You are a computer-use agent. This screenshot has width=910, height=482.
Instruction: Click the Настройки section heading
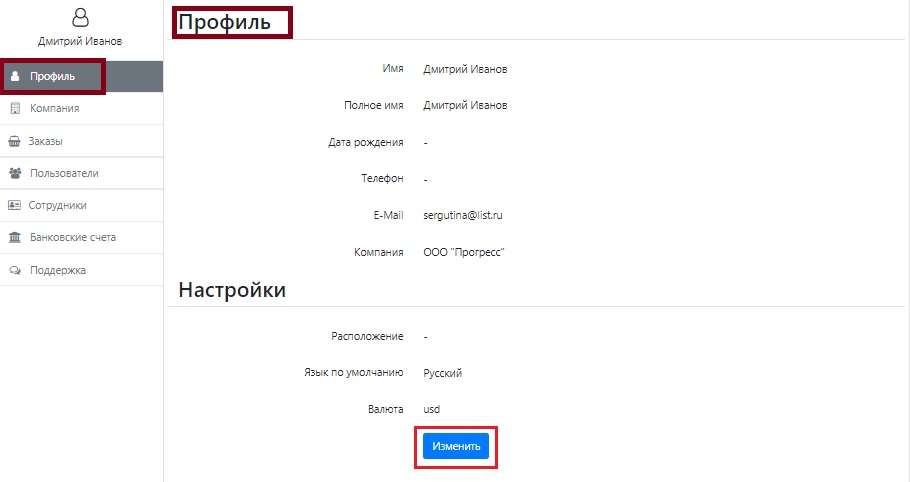click(232, 289)
